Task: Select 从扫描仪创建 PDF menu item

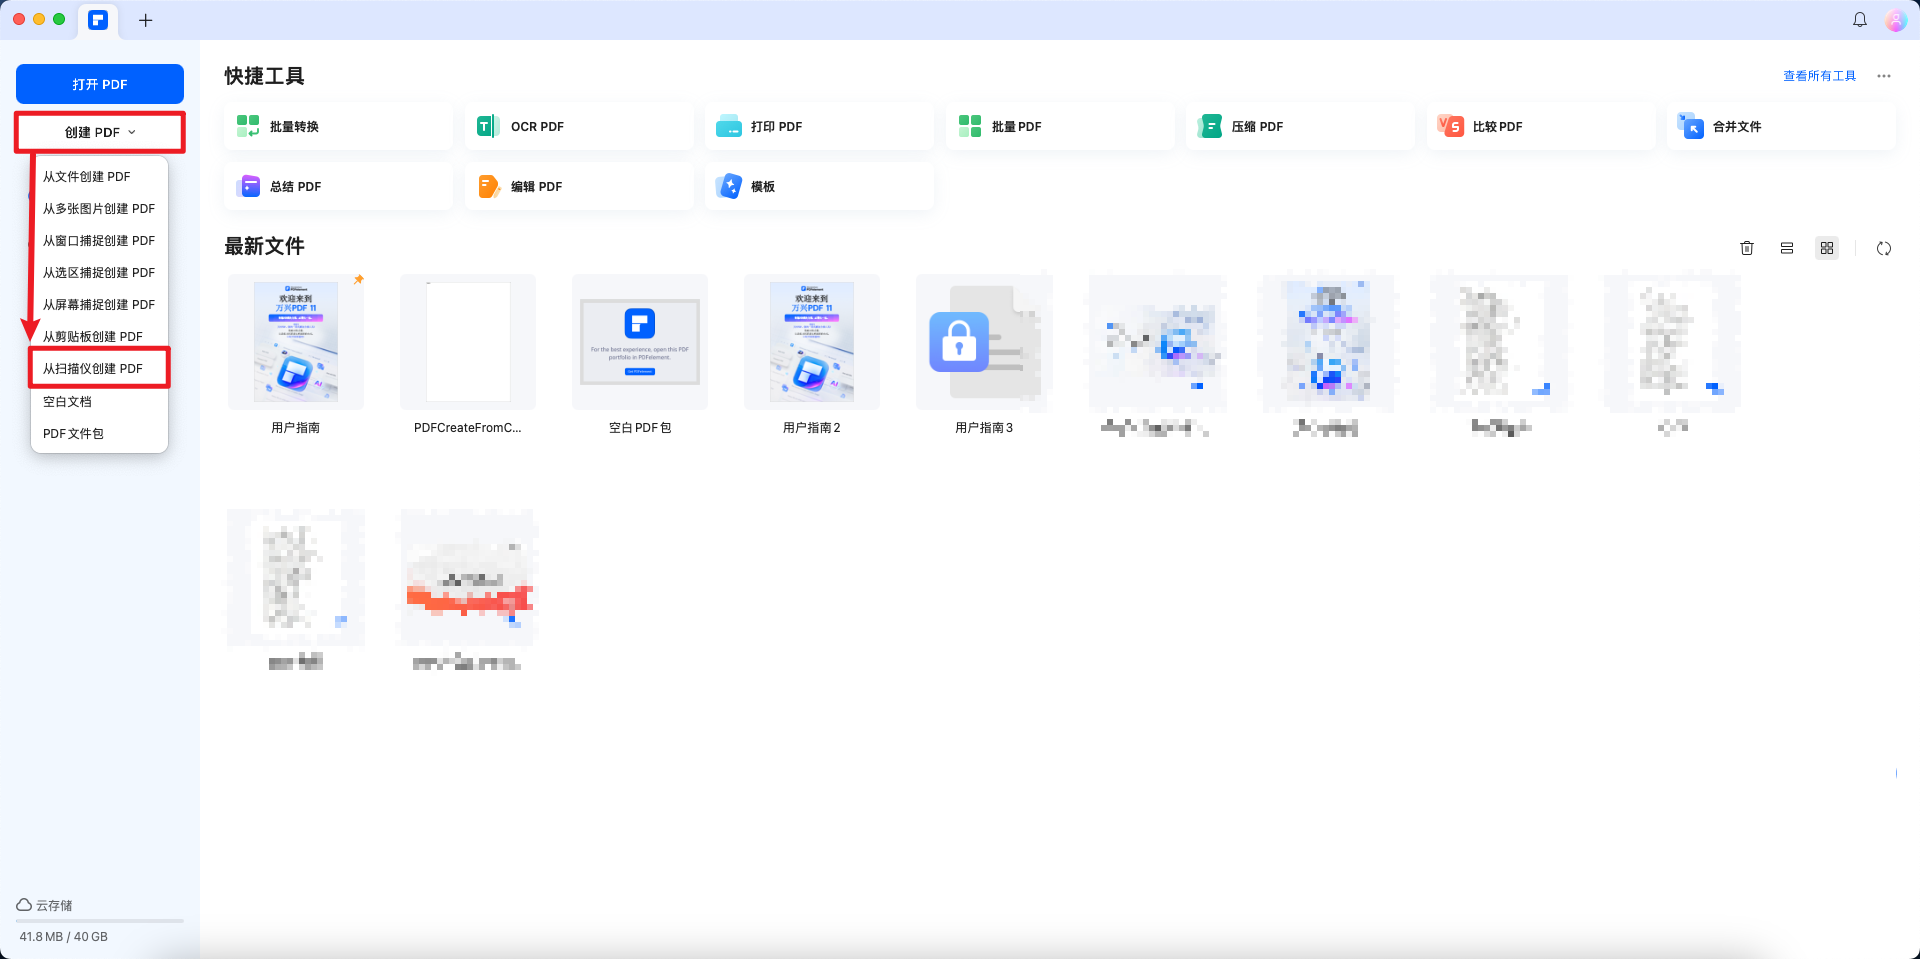Action: [93, 369]
